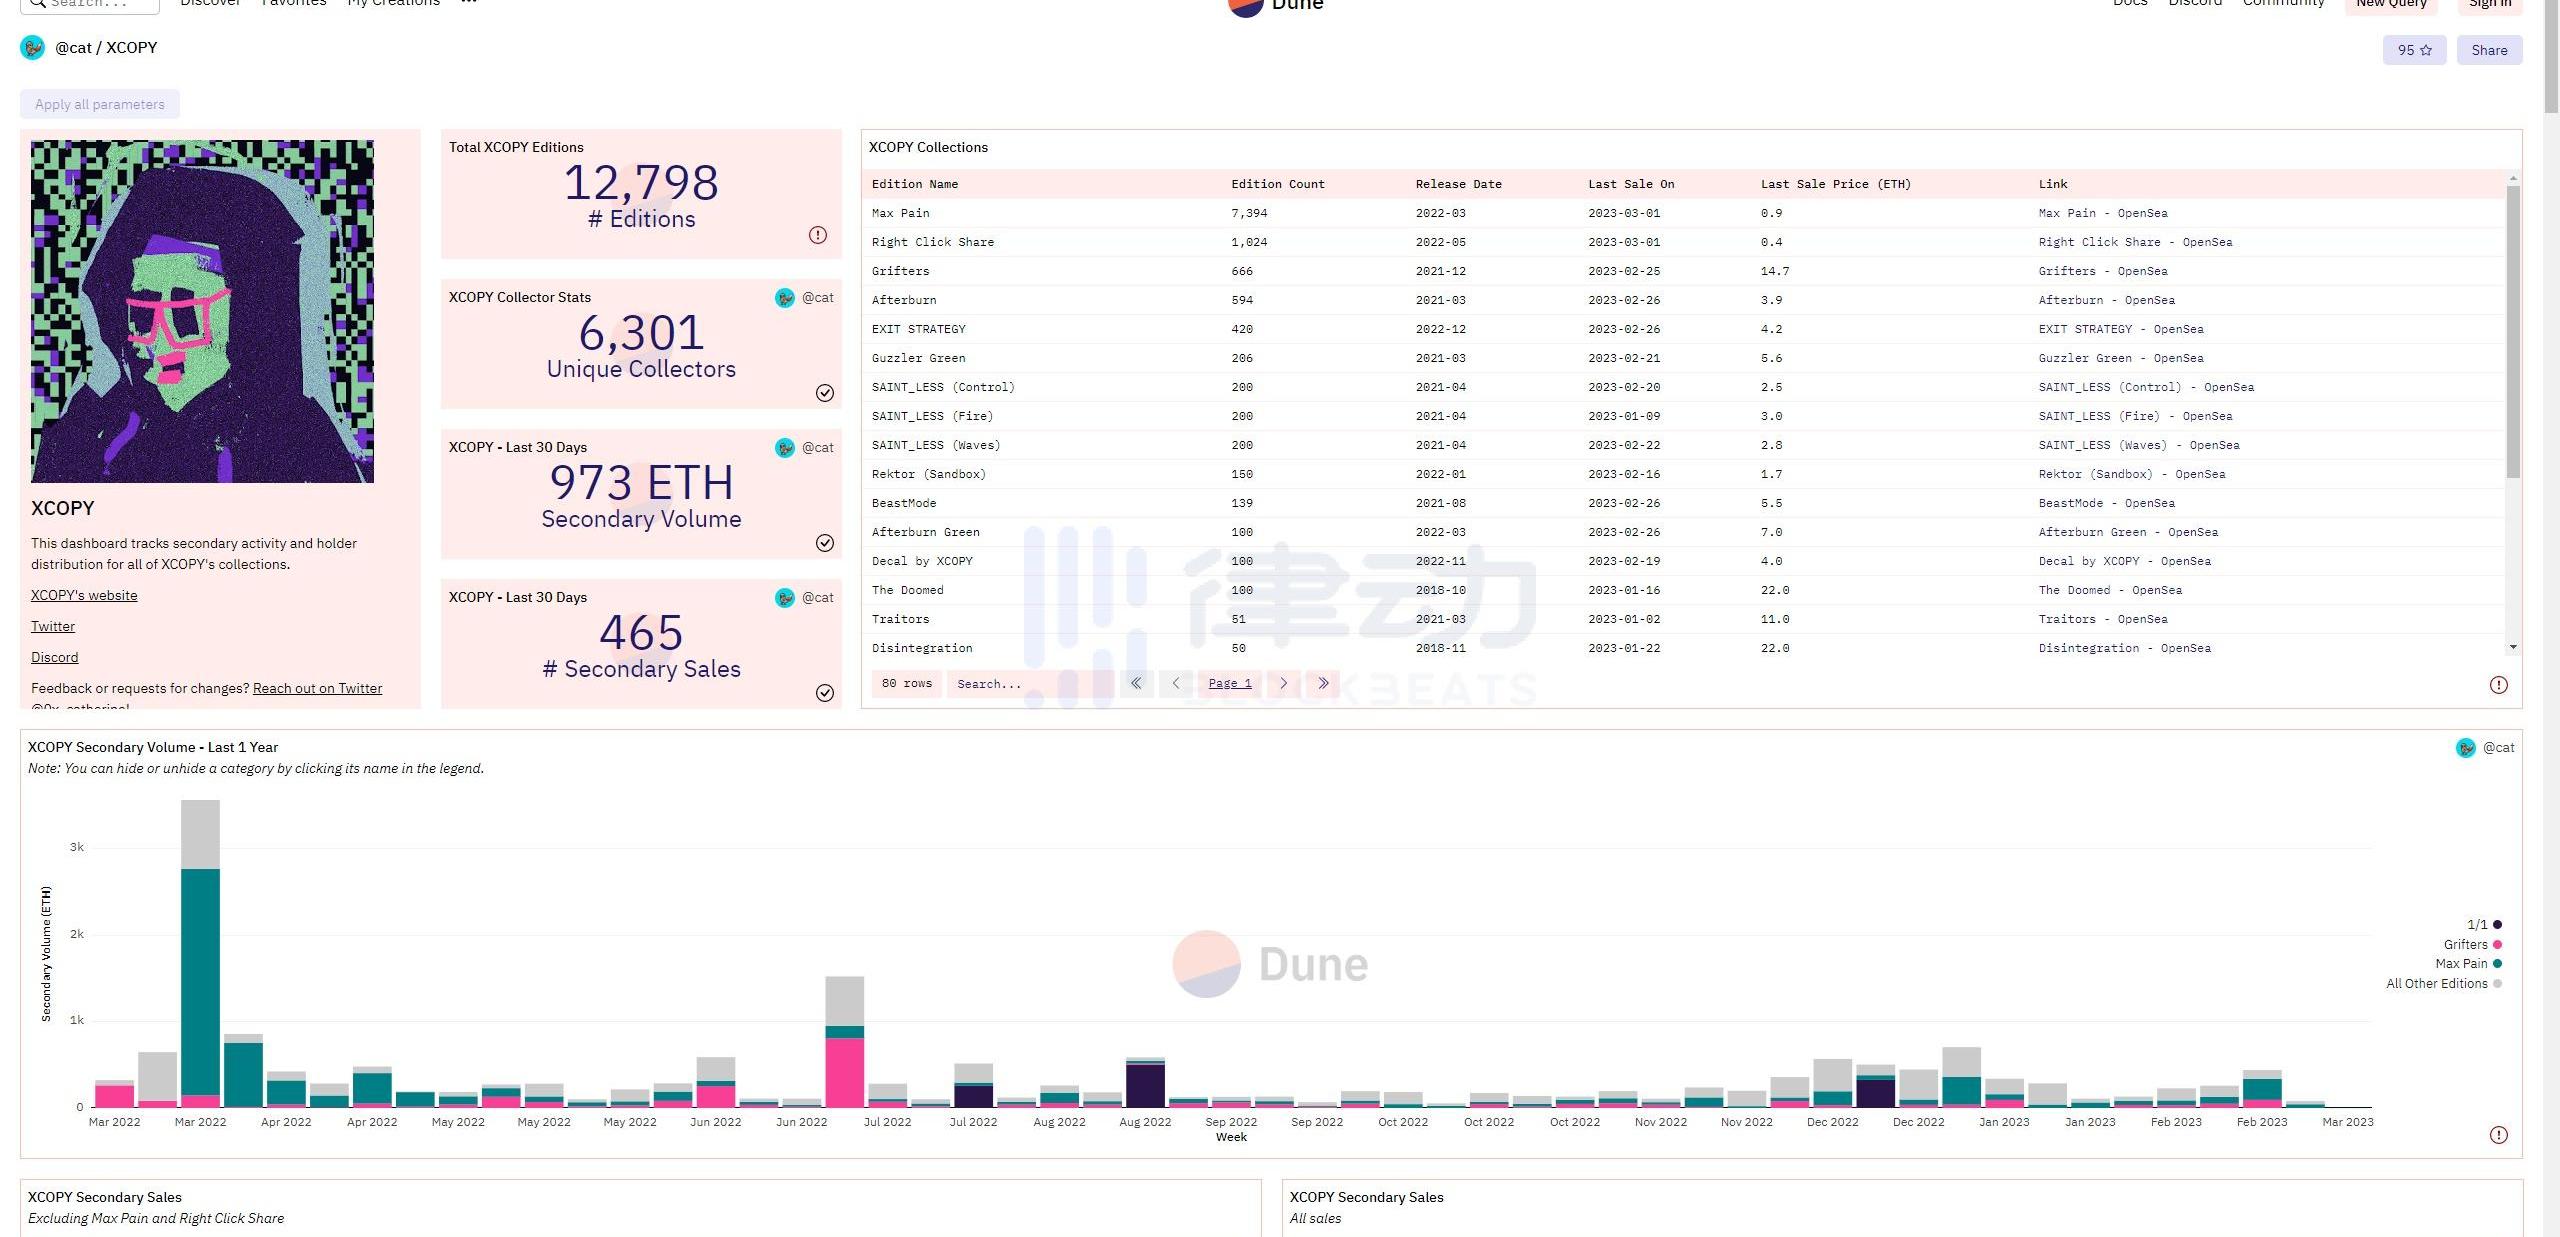Open the Discord link in description panel
Image resolution: width=2560 pixels, height=1237 pixels.
point(54,657)
